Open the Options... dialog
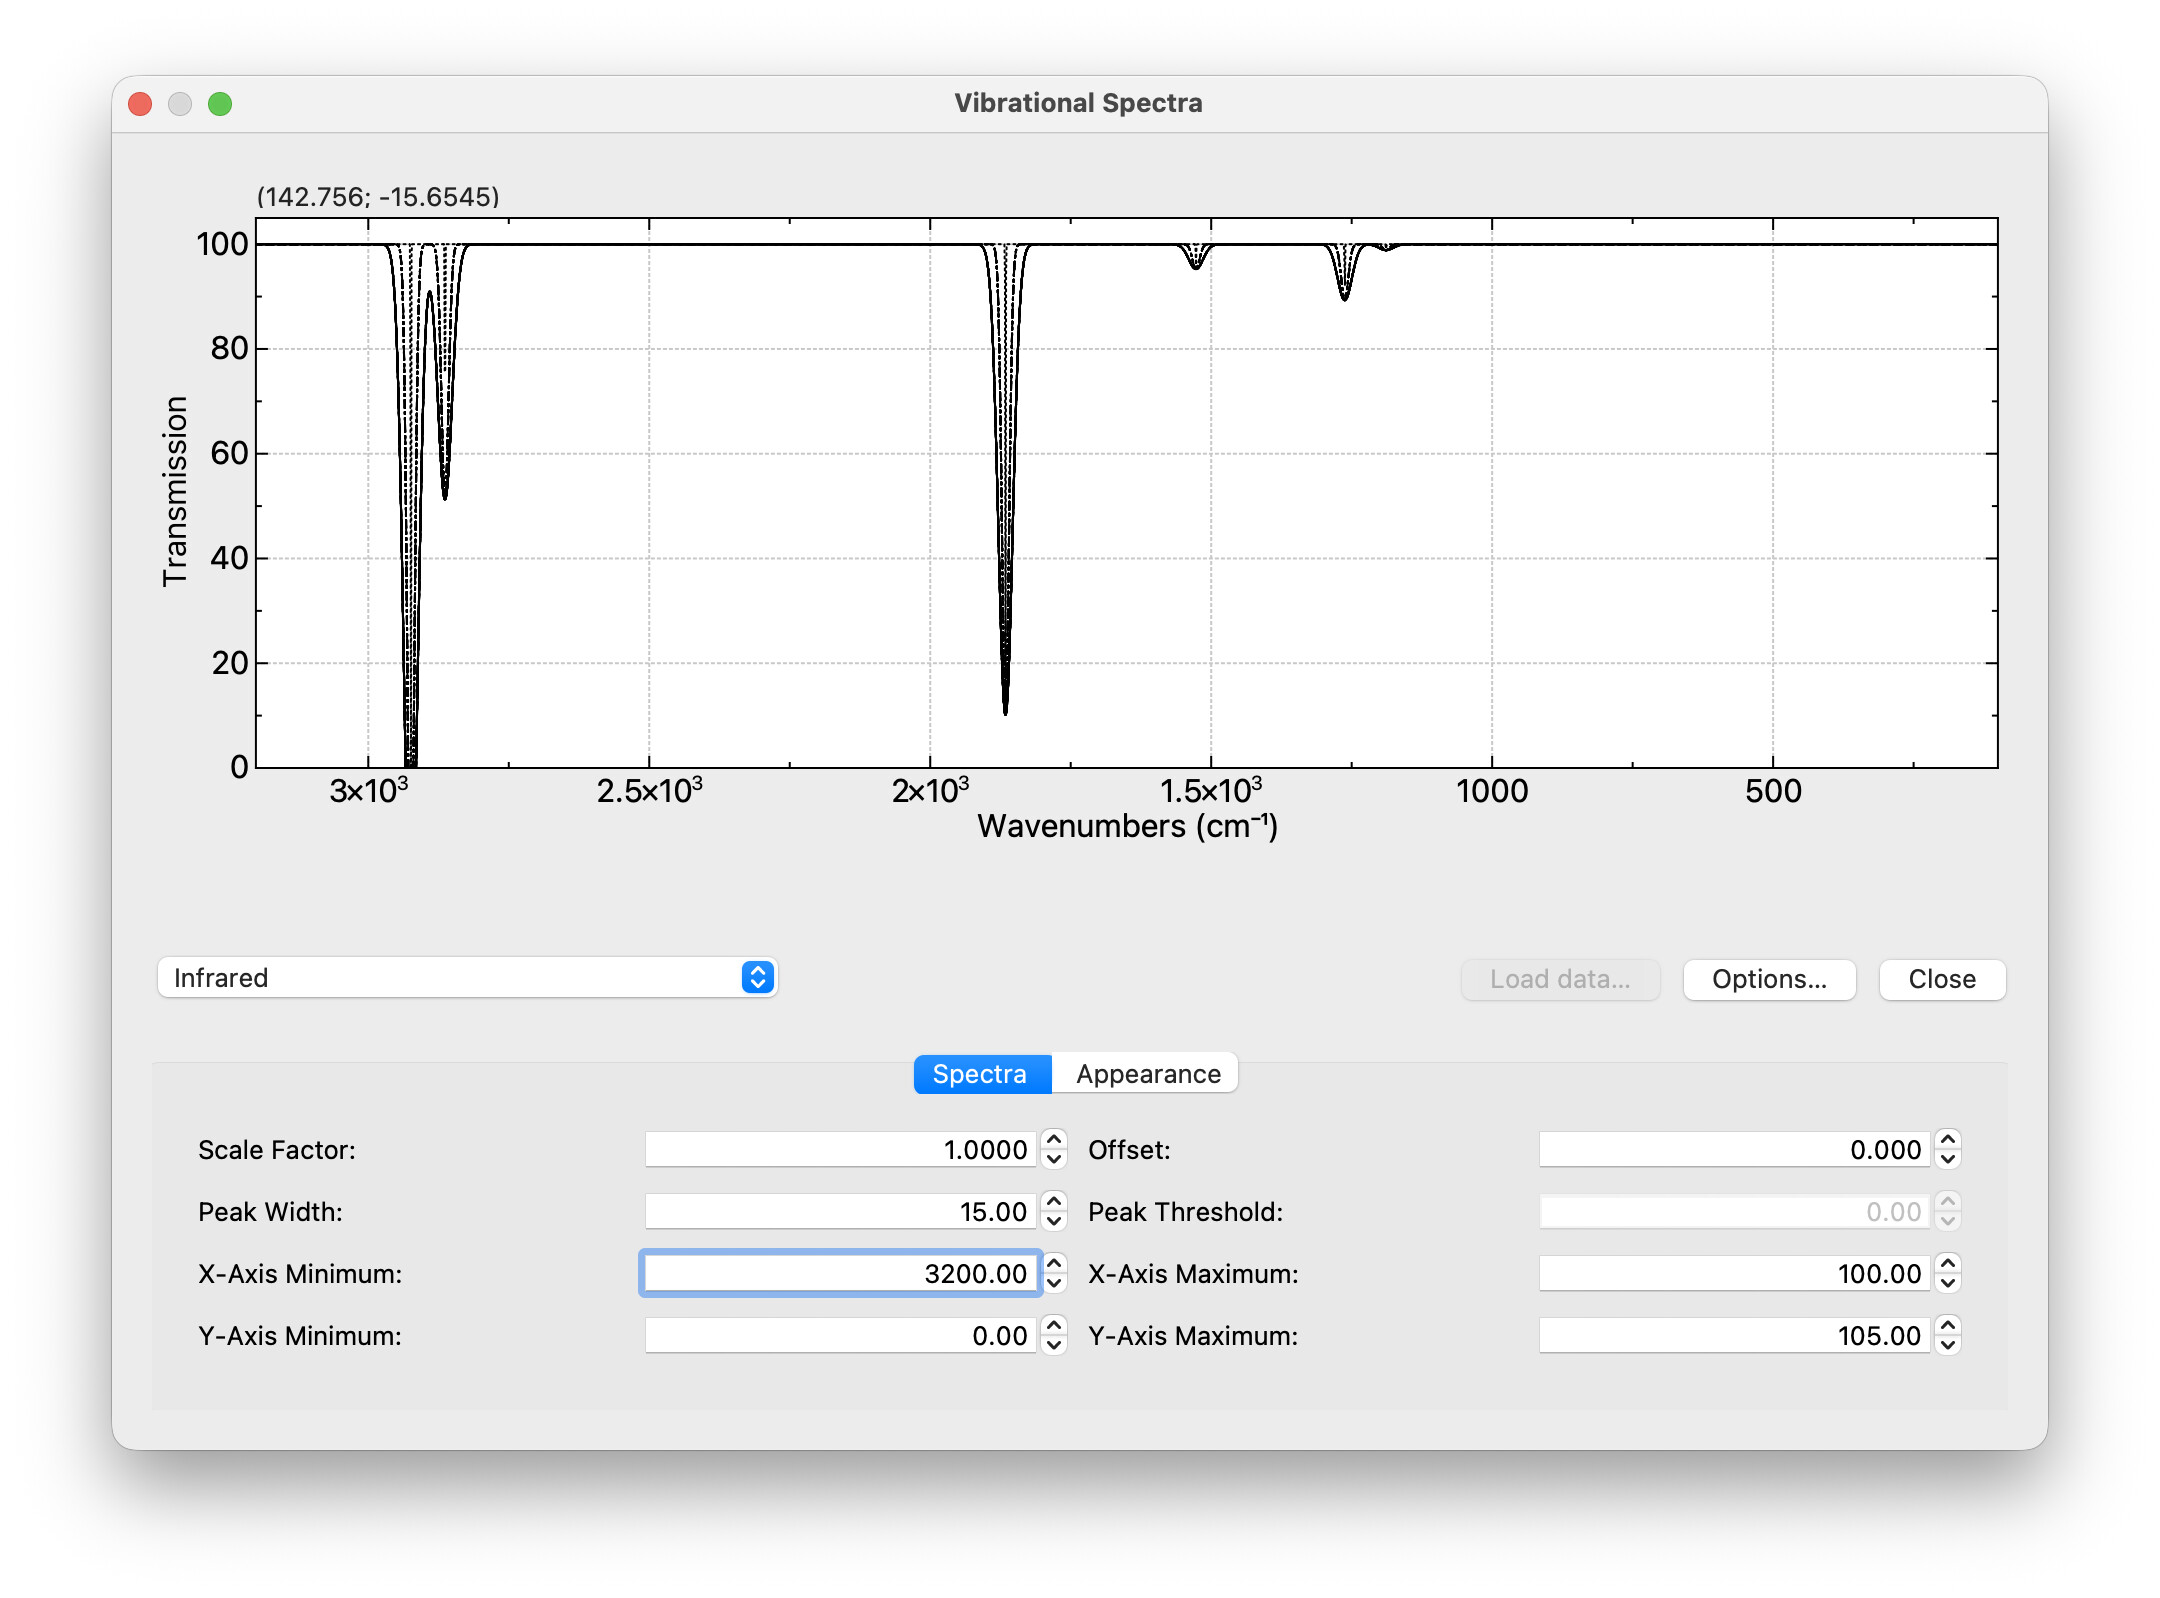The width and height of the screenshot is (2160, 1598). 1768,979
